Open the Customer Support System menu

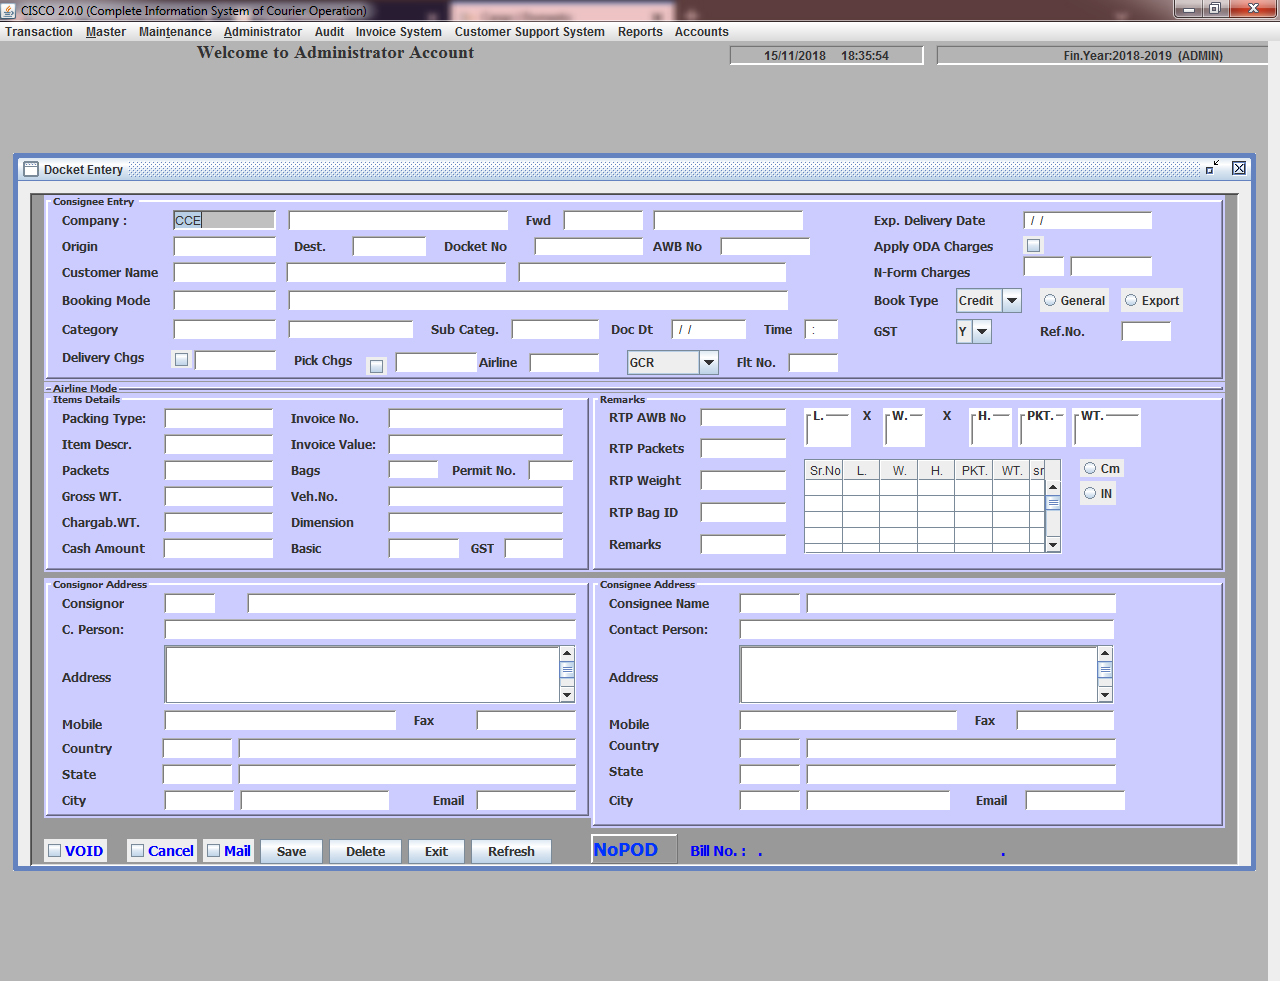(x=530, y=32)
